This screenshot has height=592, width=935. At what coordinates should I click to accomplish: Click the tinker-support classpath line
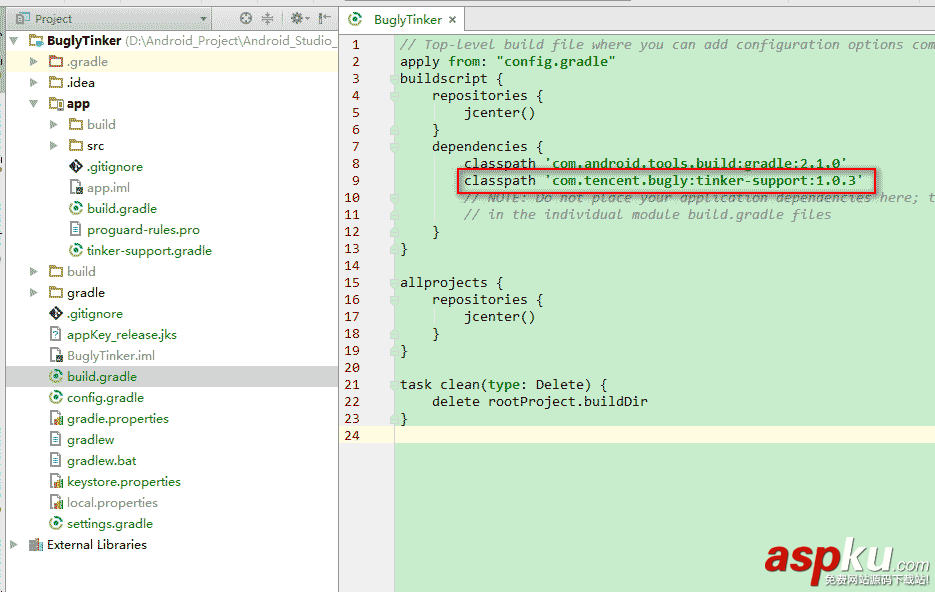point(663,181)
